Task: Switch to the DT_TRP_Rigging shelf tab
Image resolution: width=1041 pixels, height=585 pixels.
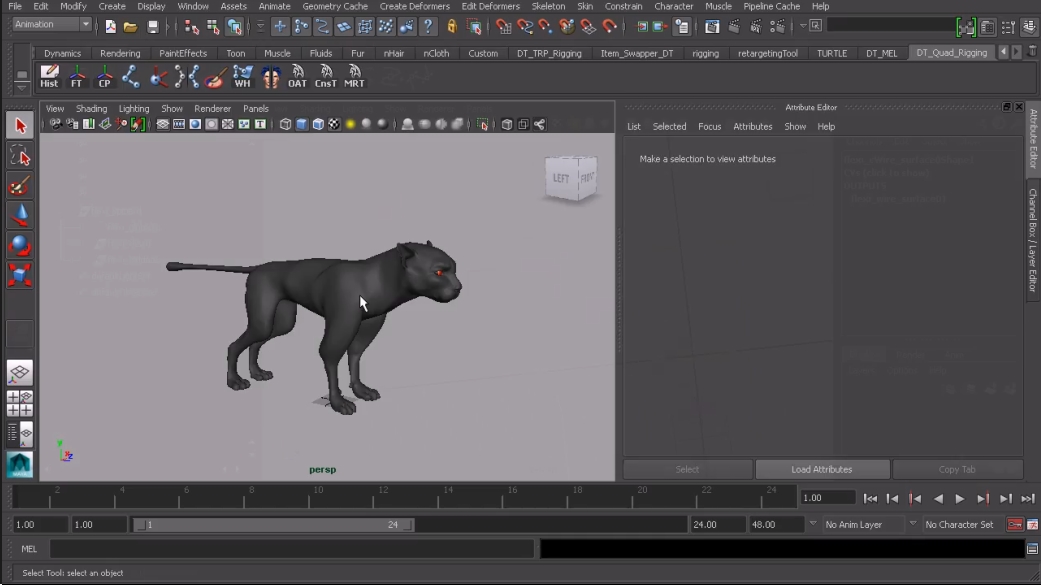Action: coord(549,53)
